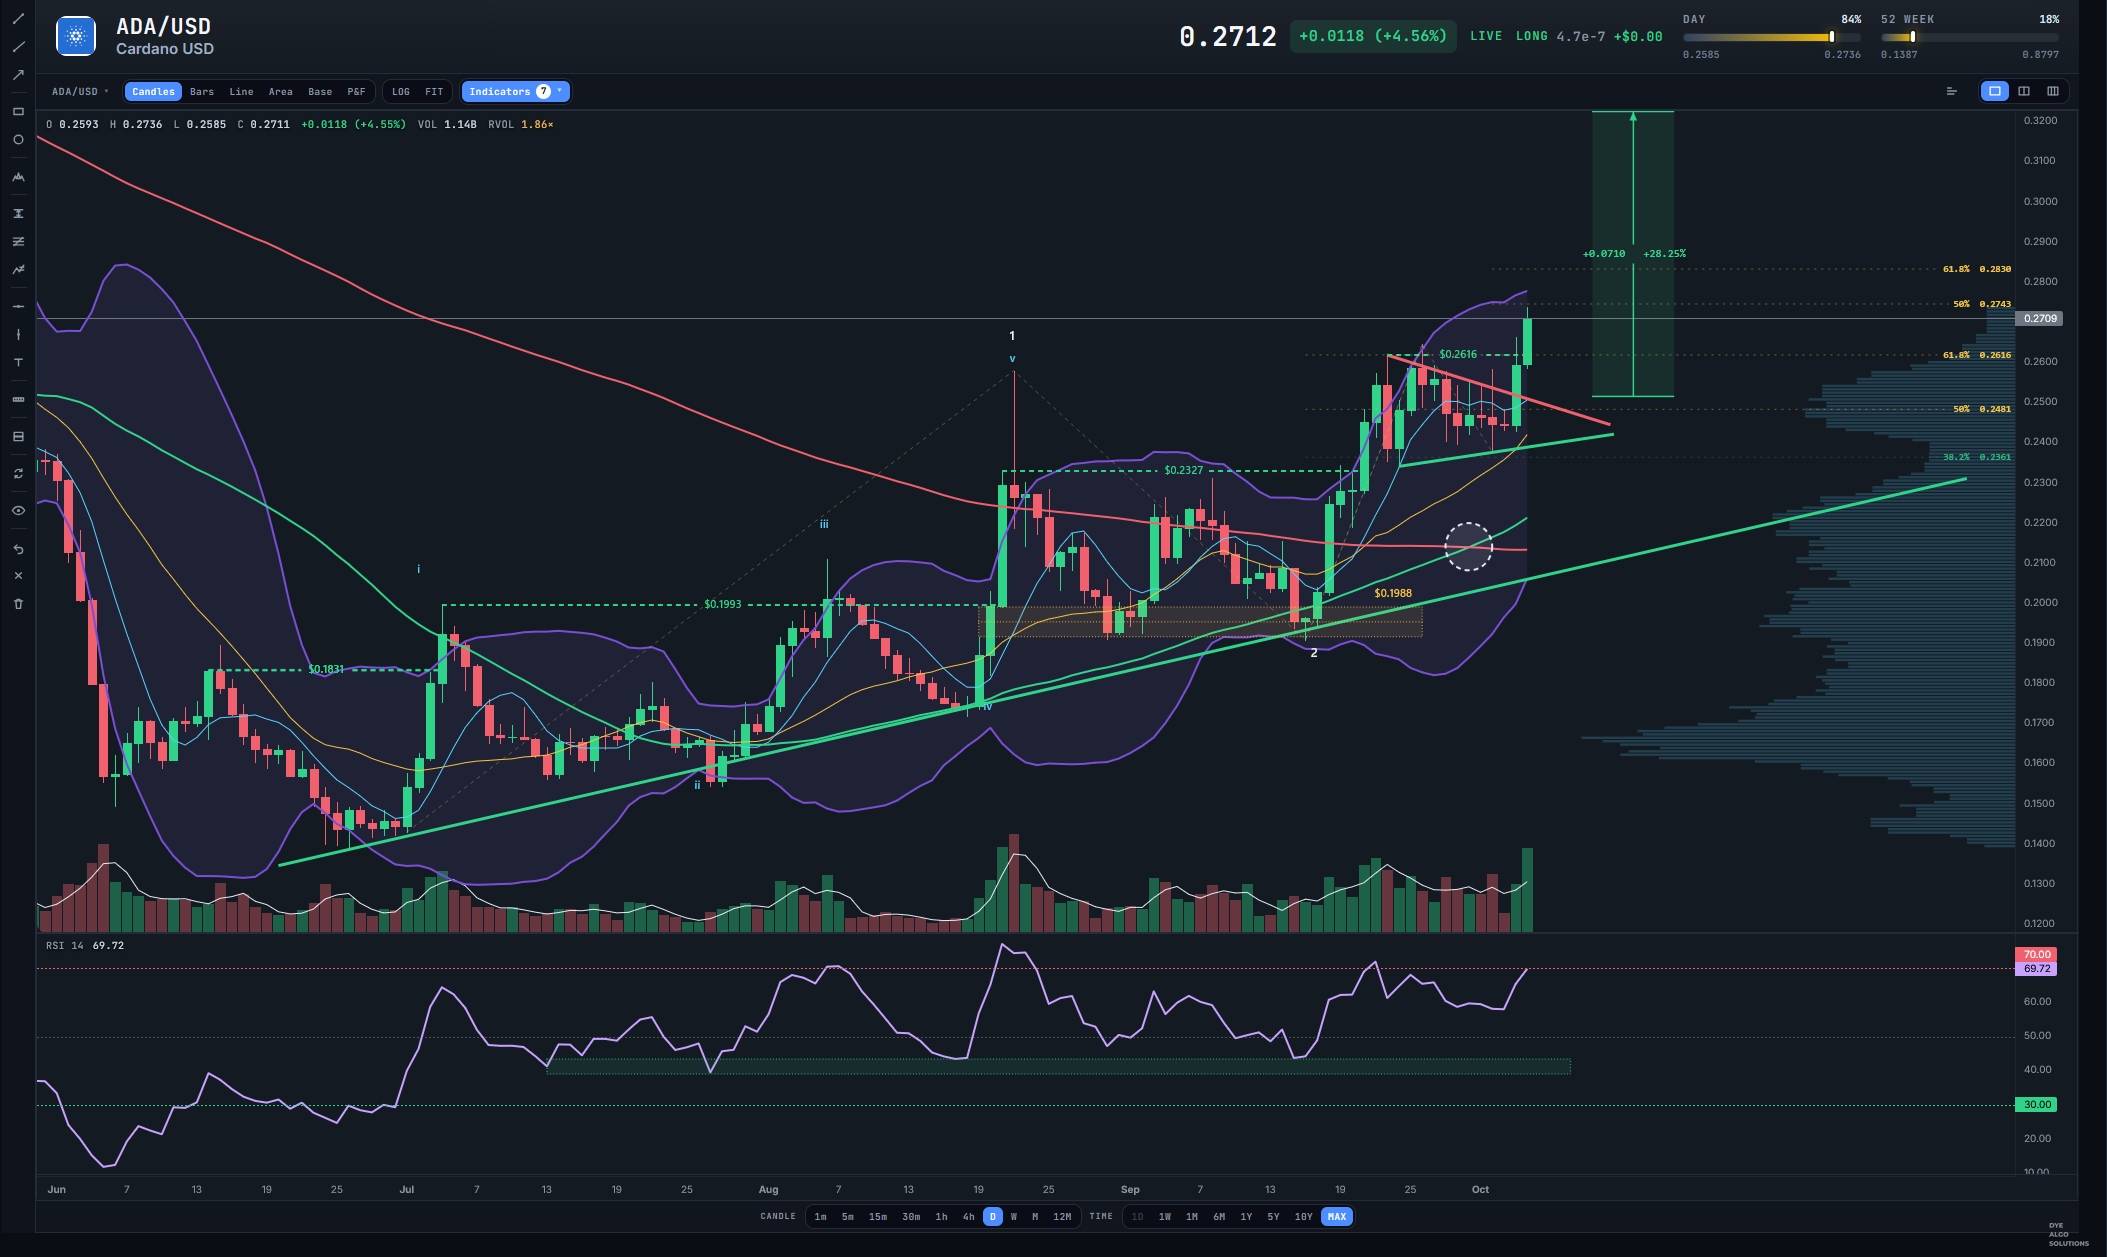Switch to three-column chart layout

[2053, 91]
